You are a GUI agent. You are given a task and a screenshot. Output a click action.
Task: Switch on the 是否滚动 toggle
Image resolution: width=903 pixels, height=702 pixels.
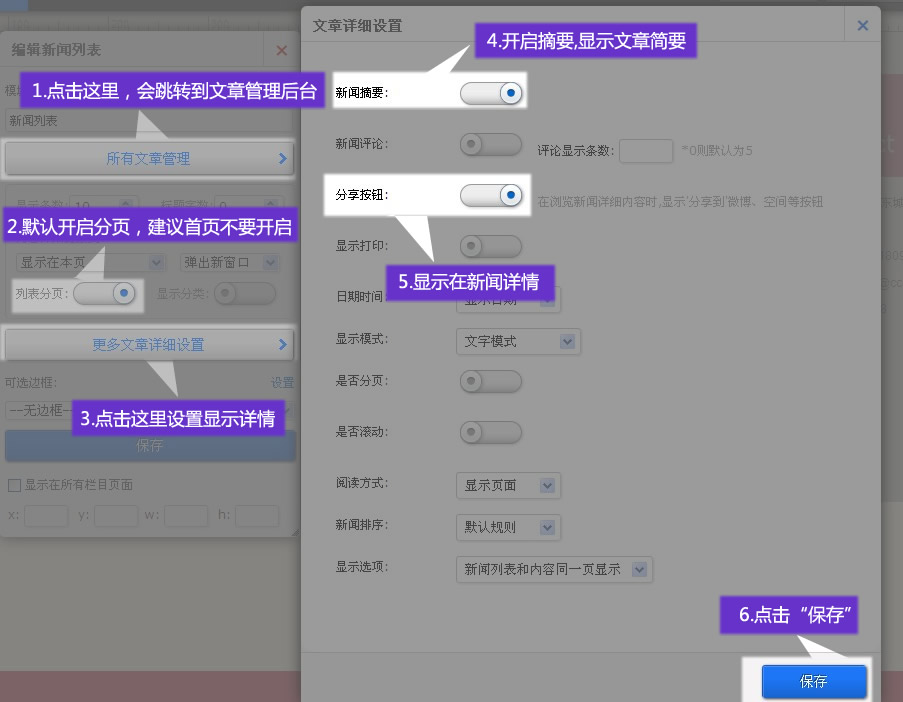491,432
